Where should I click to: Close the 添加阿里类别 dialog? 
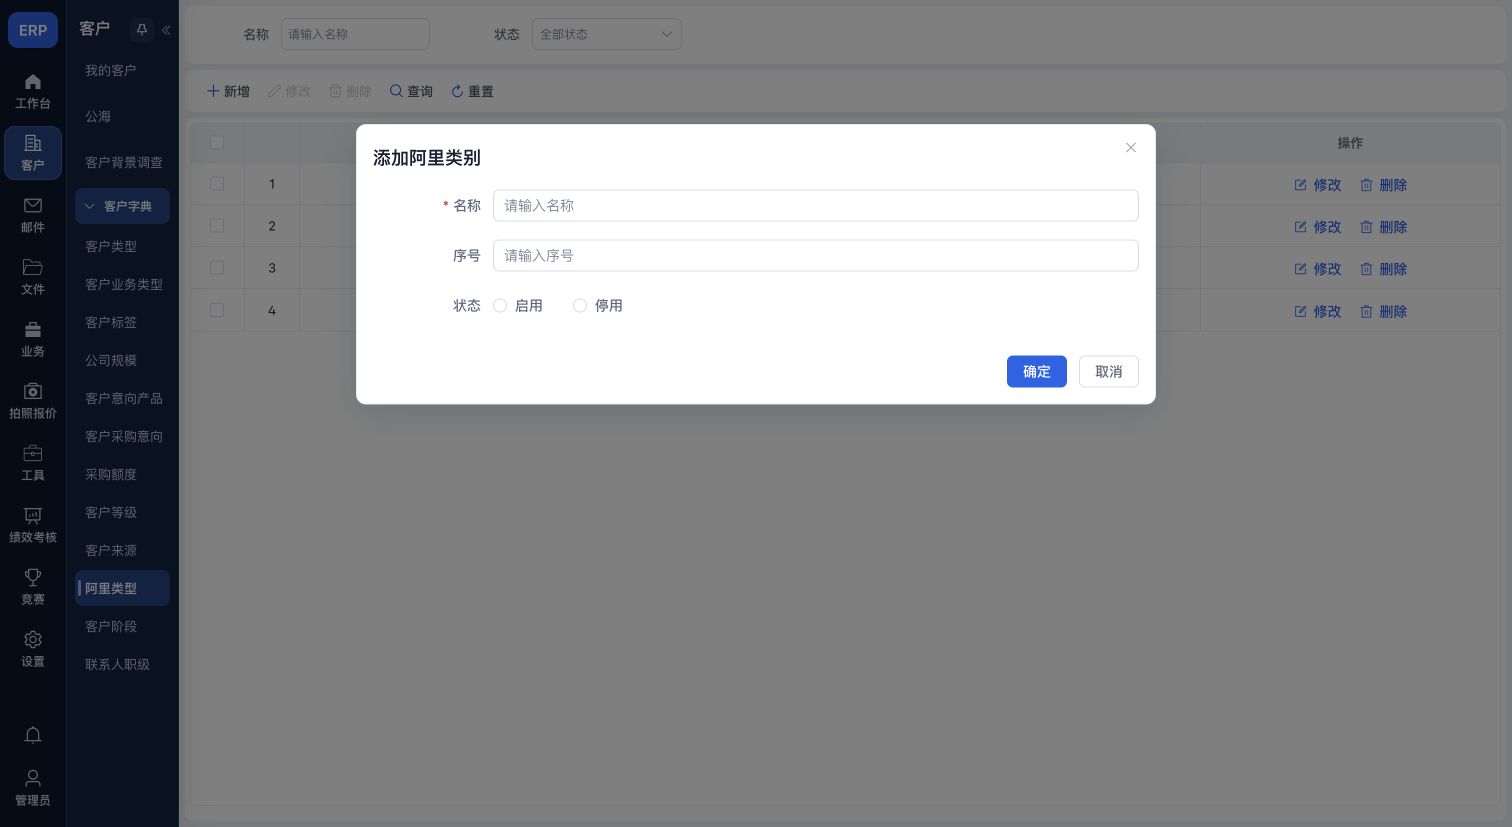pyautogui.click(x=1131, y=147)
